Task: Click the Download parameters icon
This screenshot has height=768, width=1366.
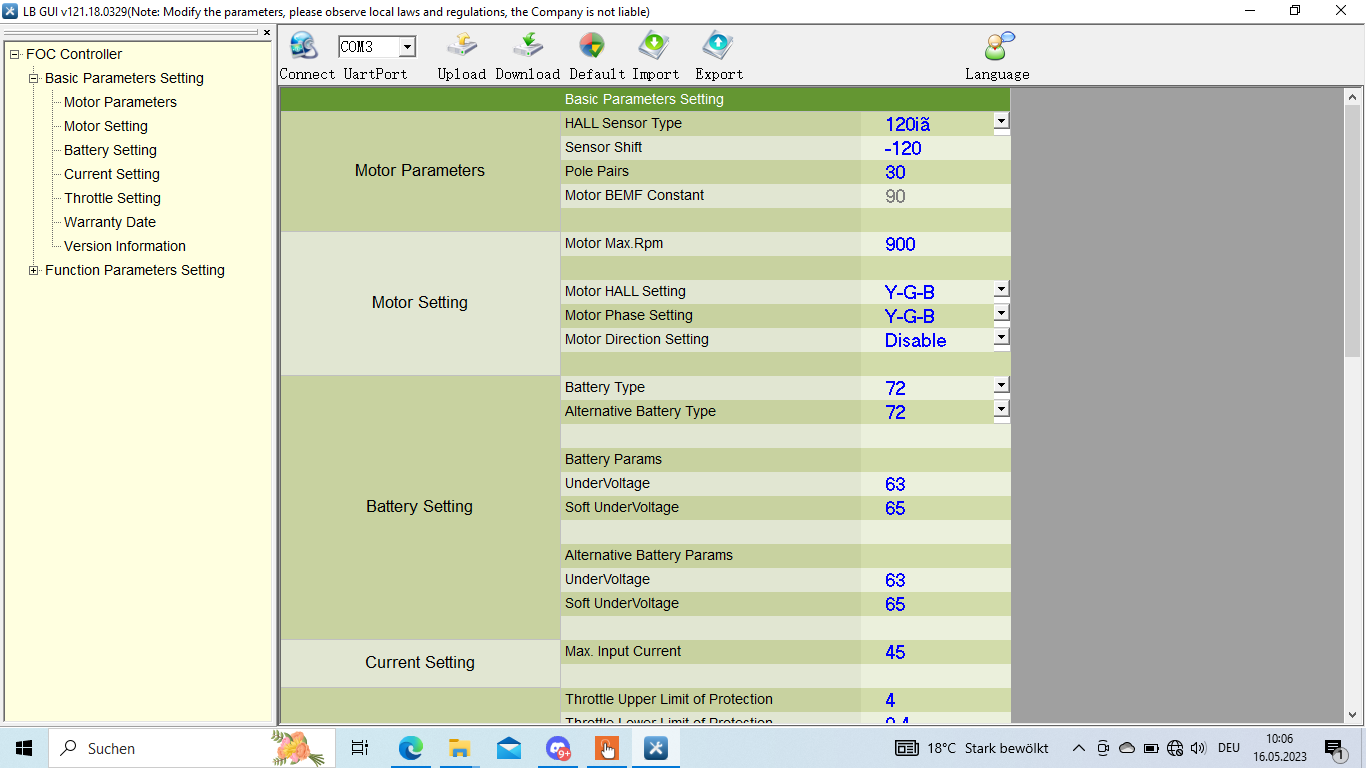Action: [527, 46]
